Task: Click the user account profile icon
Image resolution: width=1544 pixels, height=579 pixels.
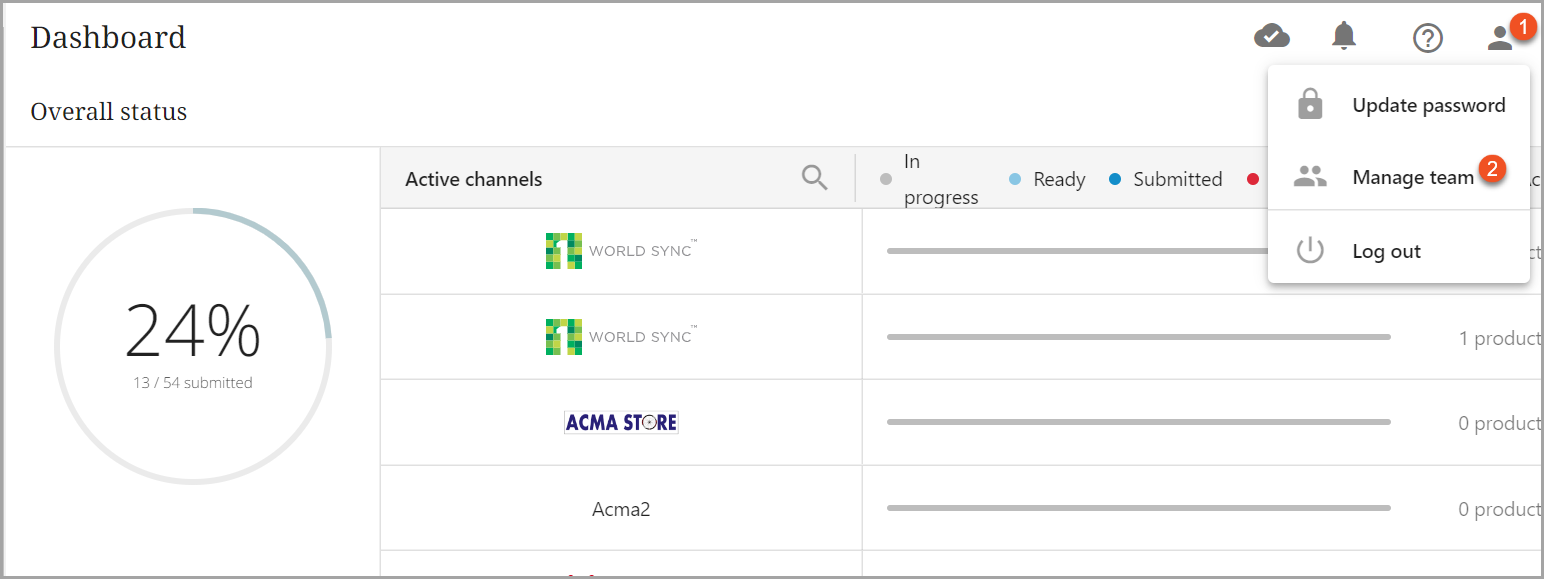Action: [1499, 38]
